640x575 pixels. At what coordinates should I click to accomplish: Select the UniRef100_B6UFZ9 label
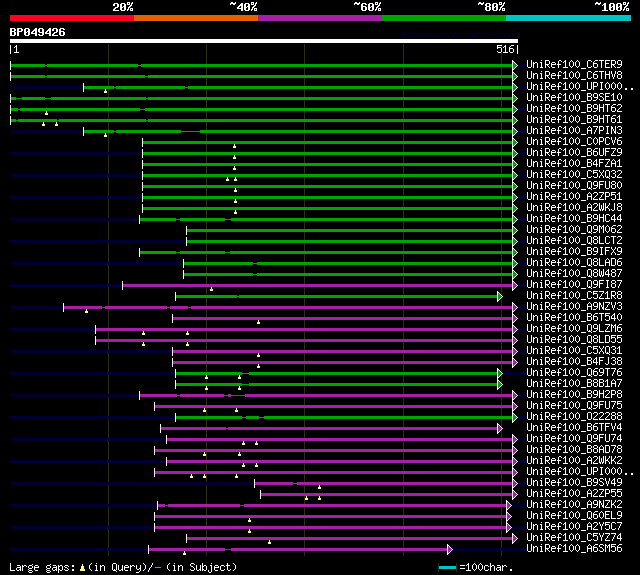point(574,153)
